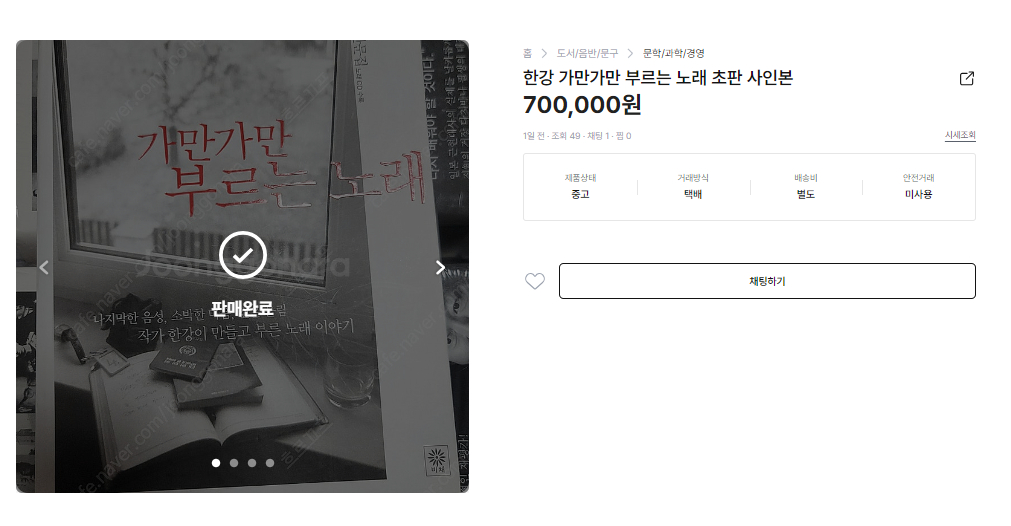The width and height of the screenshot is (1011, 526).
Task: Select the second carousel dot indicator
Action: (234, 463)
